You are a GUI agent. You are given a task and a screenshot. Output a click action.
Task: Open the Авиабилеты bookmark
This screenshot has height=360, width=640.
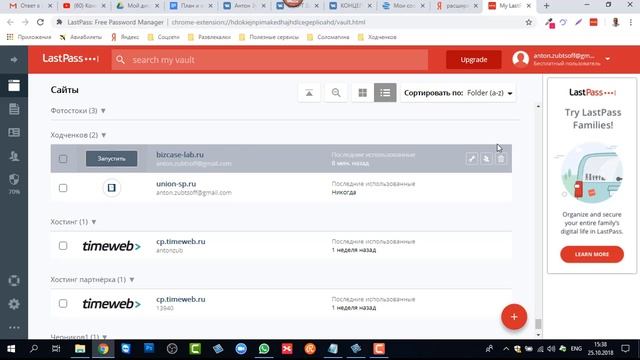pyautogui.click(x=80, y=37)
